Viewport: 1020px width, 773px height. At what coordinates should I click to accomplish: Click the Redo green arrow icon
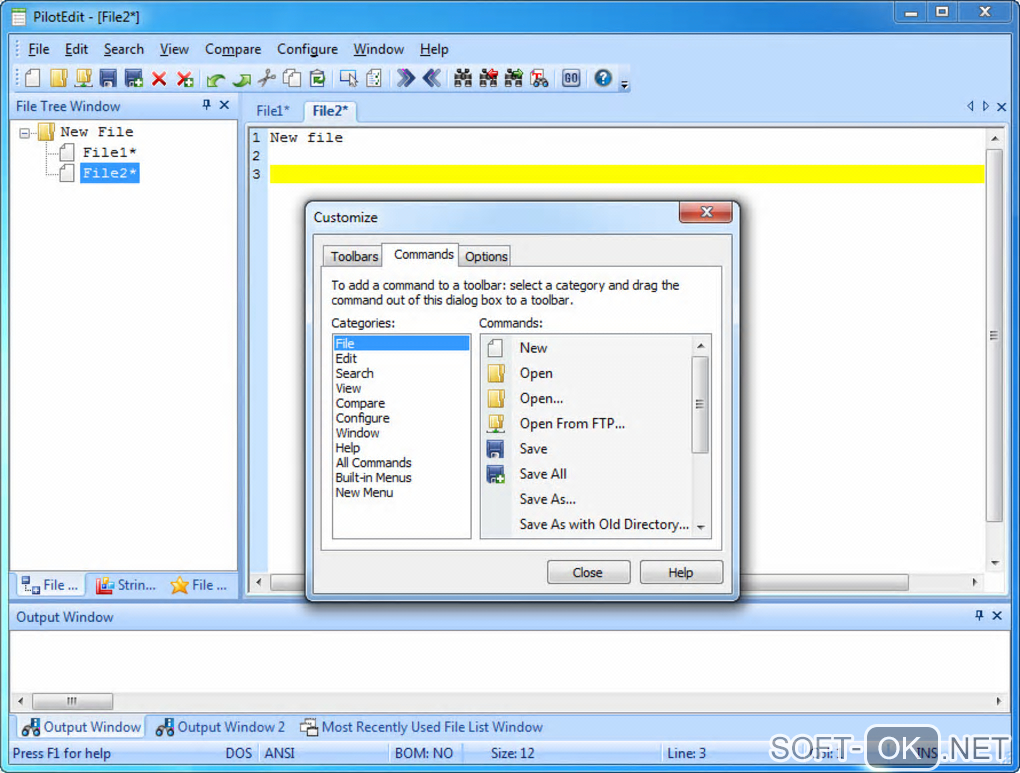tap(241, 80)
